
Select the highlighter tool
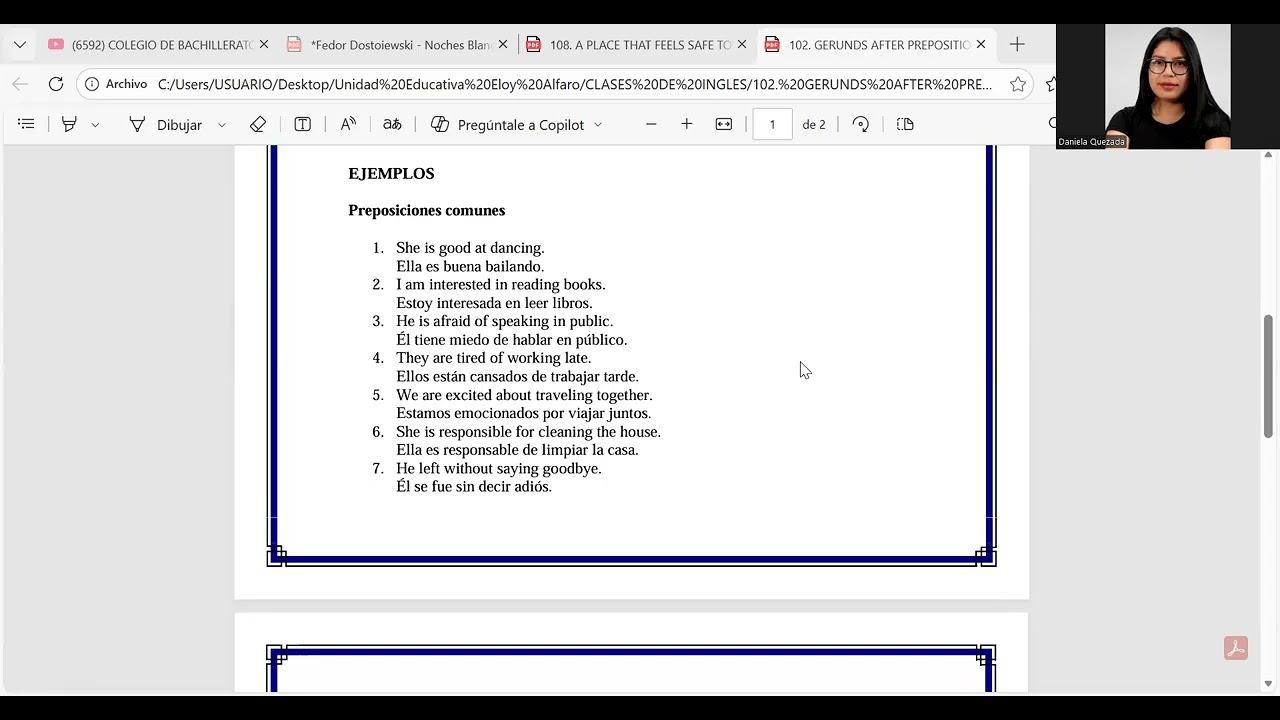coord(69,124)
